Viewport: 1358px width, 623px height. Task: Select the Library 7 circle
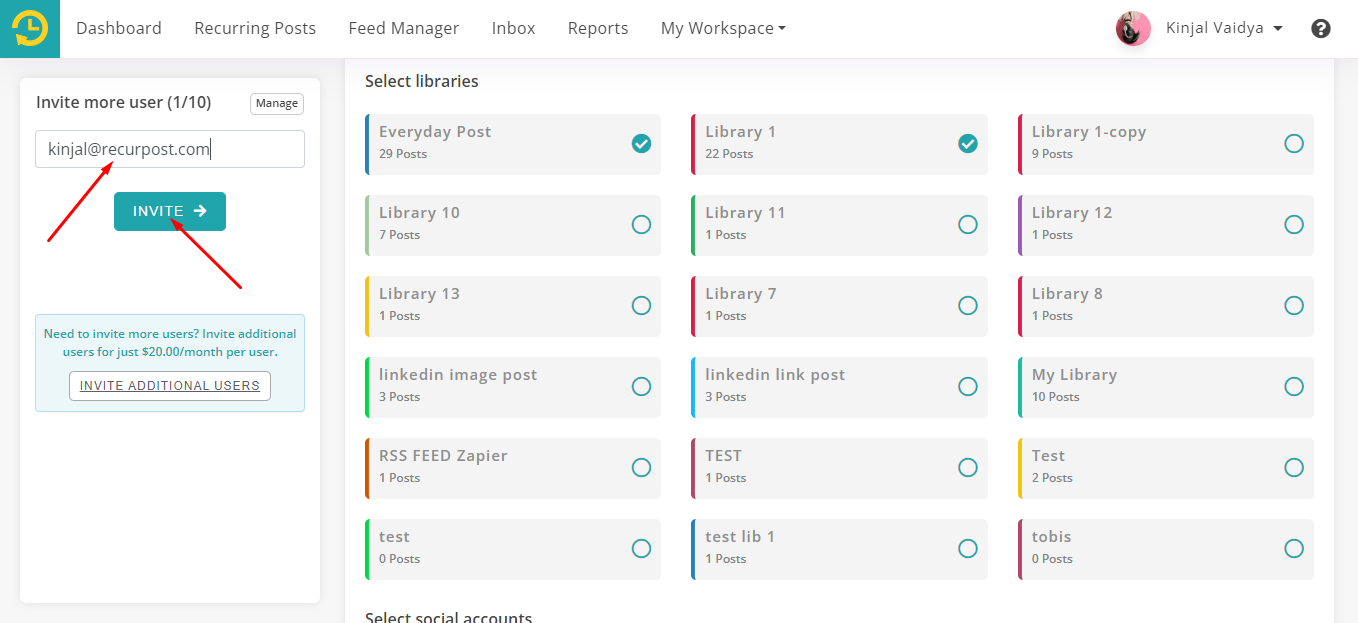(968, 306)
